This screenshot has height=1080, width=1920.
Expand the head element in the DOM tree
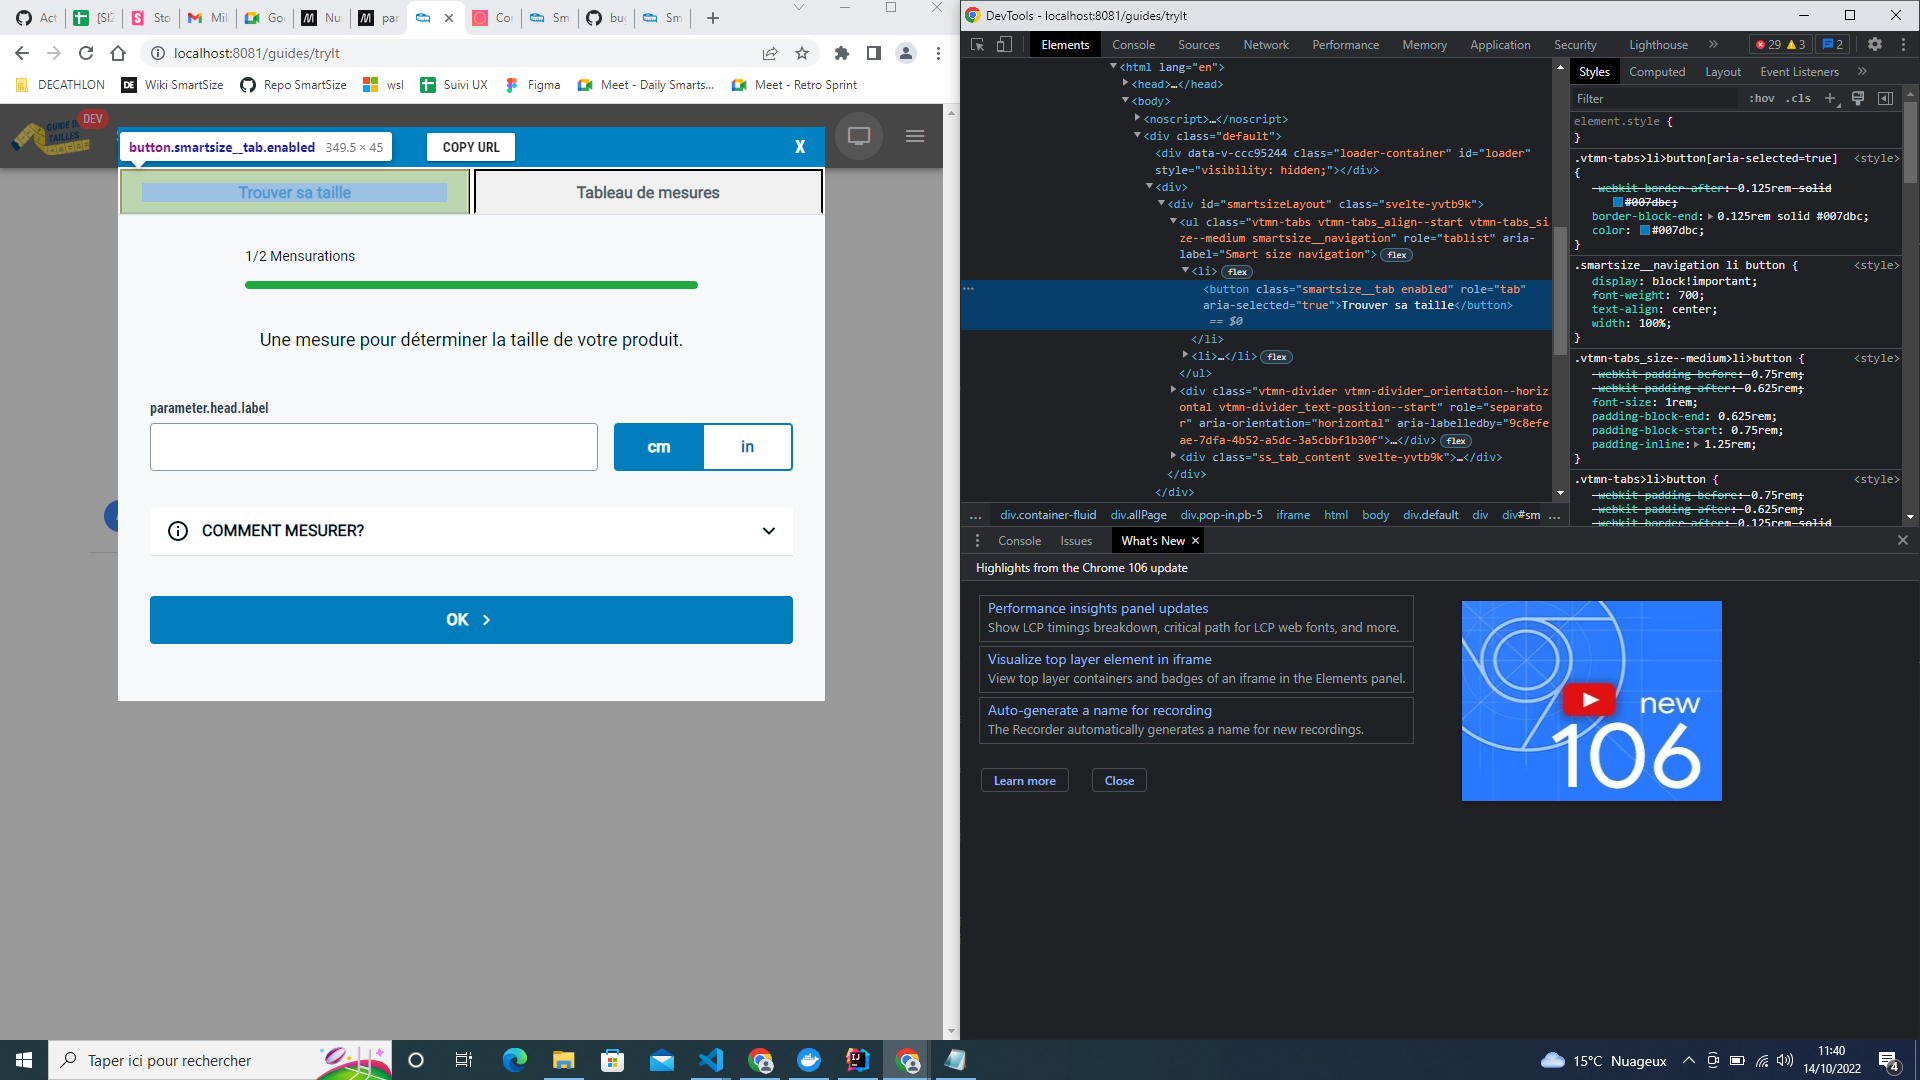[1126, 84]
